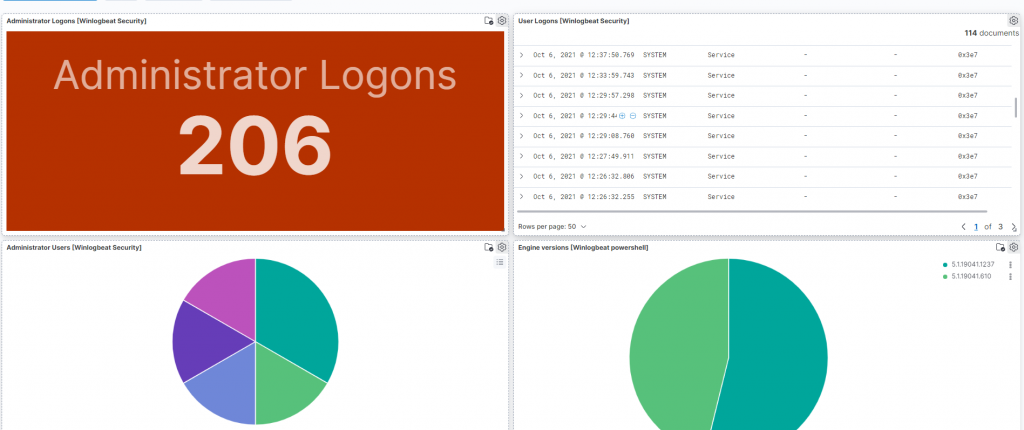Screen dimensions: 1024x430
Task: Click User Logons [Winlogbeat Security] panel title
Action: point(573,21)
